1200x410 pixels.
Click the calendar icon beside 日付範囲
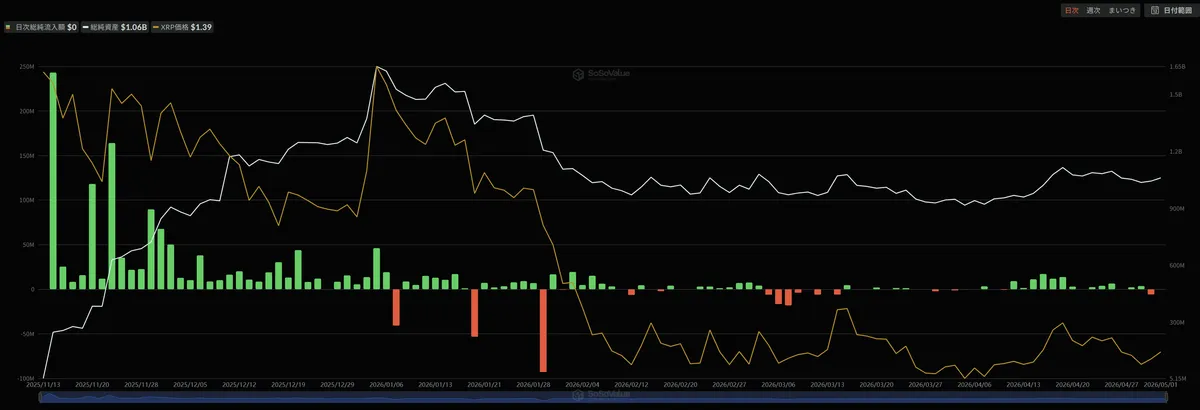(1154, 10)
